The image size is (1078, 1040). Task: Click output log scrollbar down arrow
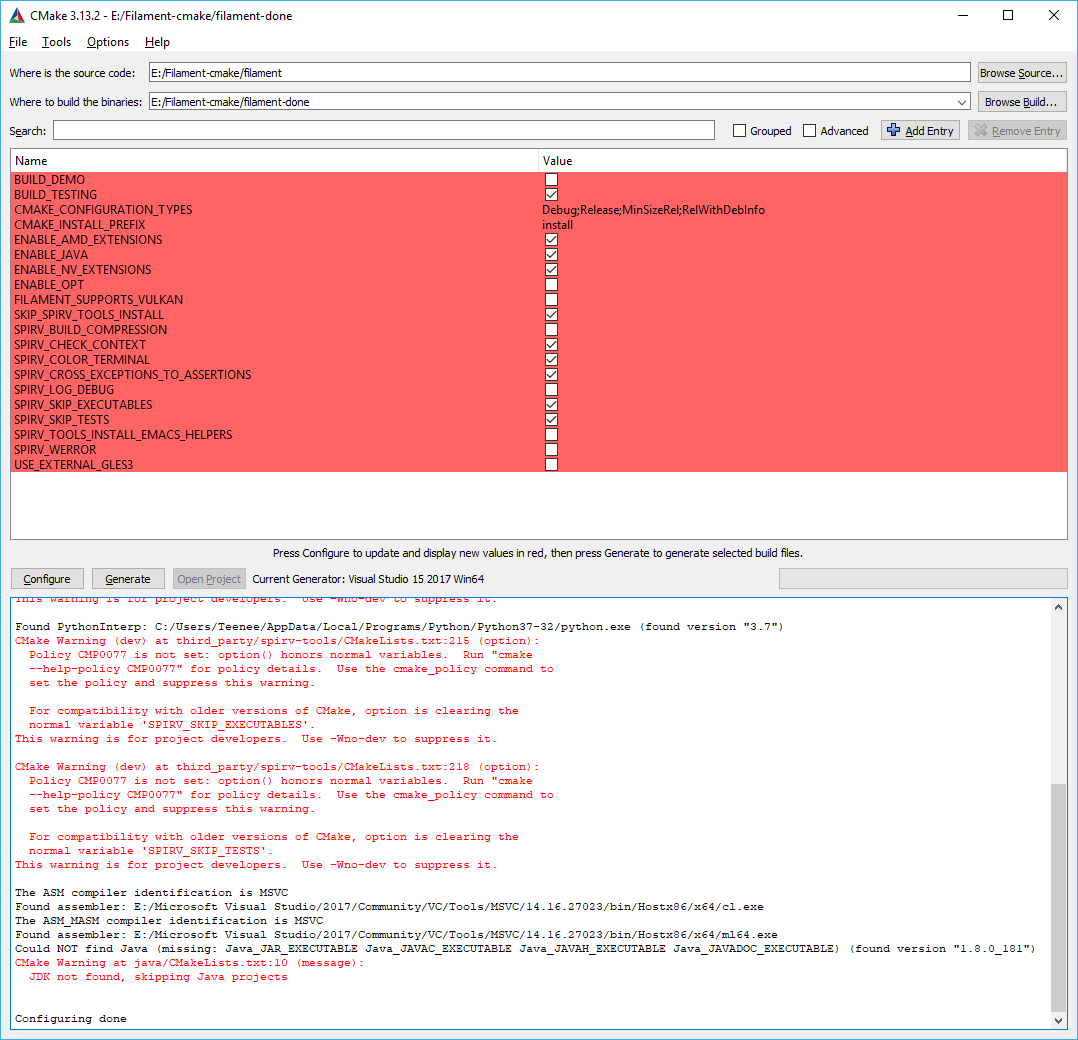pyautogui.click(x=1058, y=1021)
